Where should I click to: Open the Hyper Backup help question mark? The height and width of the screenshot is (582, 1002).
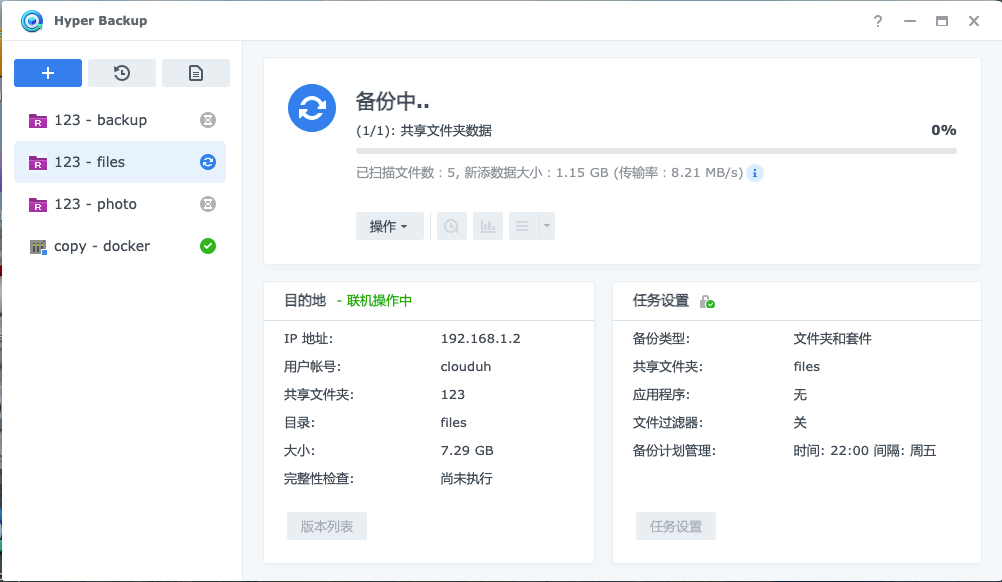coord(878,21)
